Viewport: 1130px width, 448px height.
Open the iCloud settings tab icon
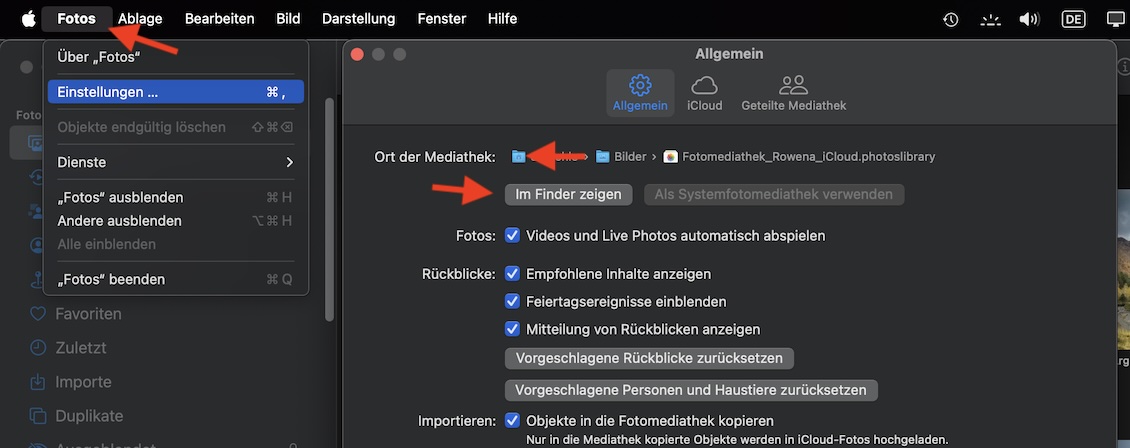[705, 86]
